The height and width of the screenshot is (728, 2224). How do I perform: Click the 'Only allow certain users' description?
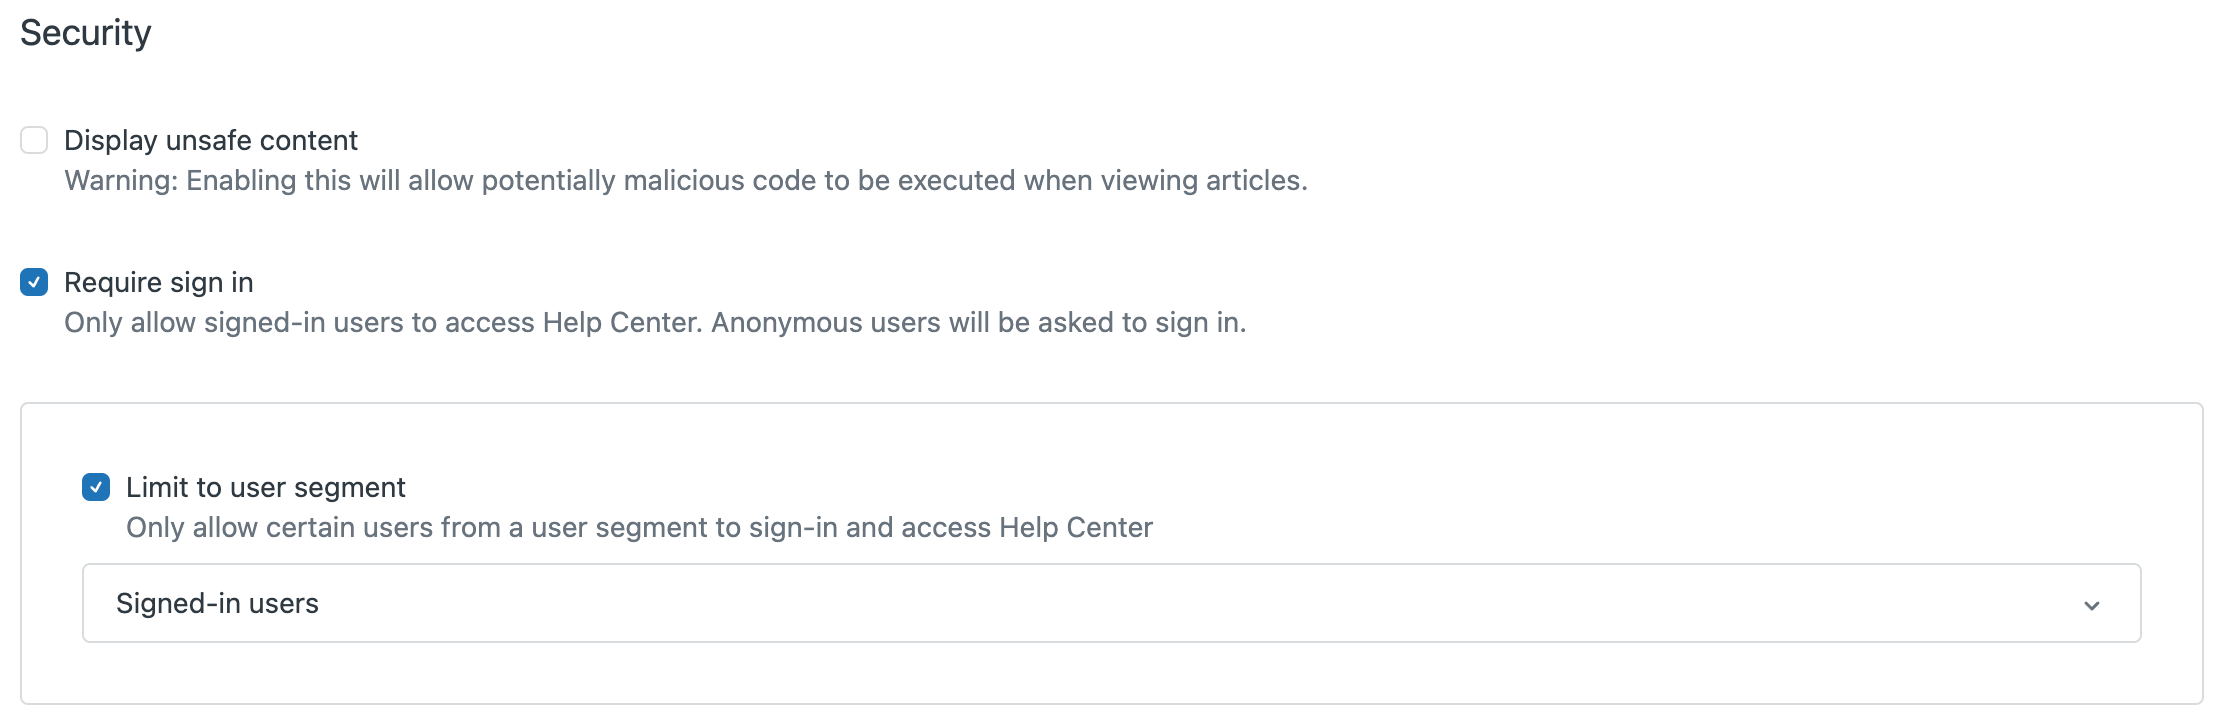coord(639,527)
